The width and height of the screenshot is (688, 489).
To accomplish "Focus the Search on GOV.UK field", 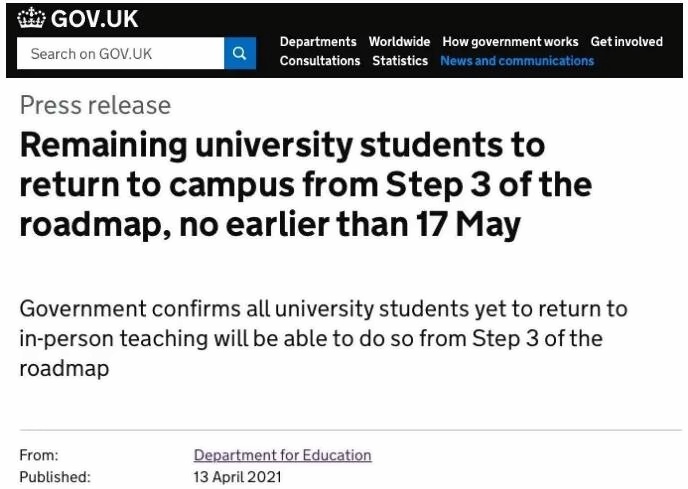I will pos(120,54).
